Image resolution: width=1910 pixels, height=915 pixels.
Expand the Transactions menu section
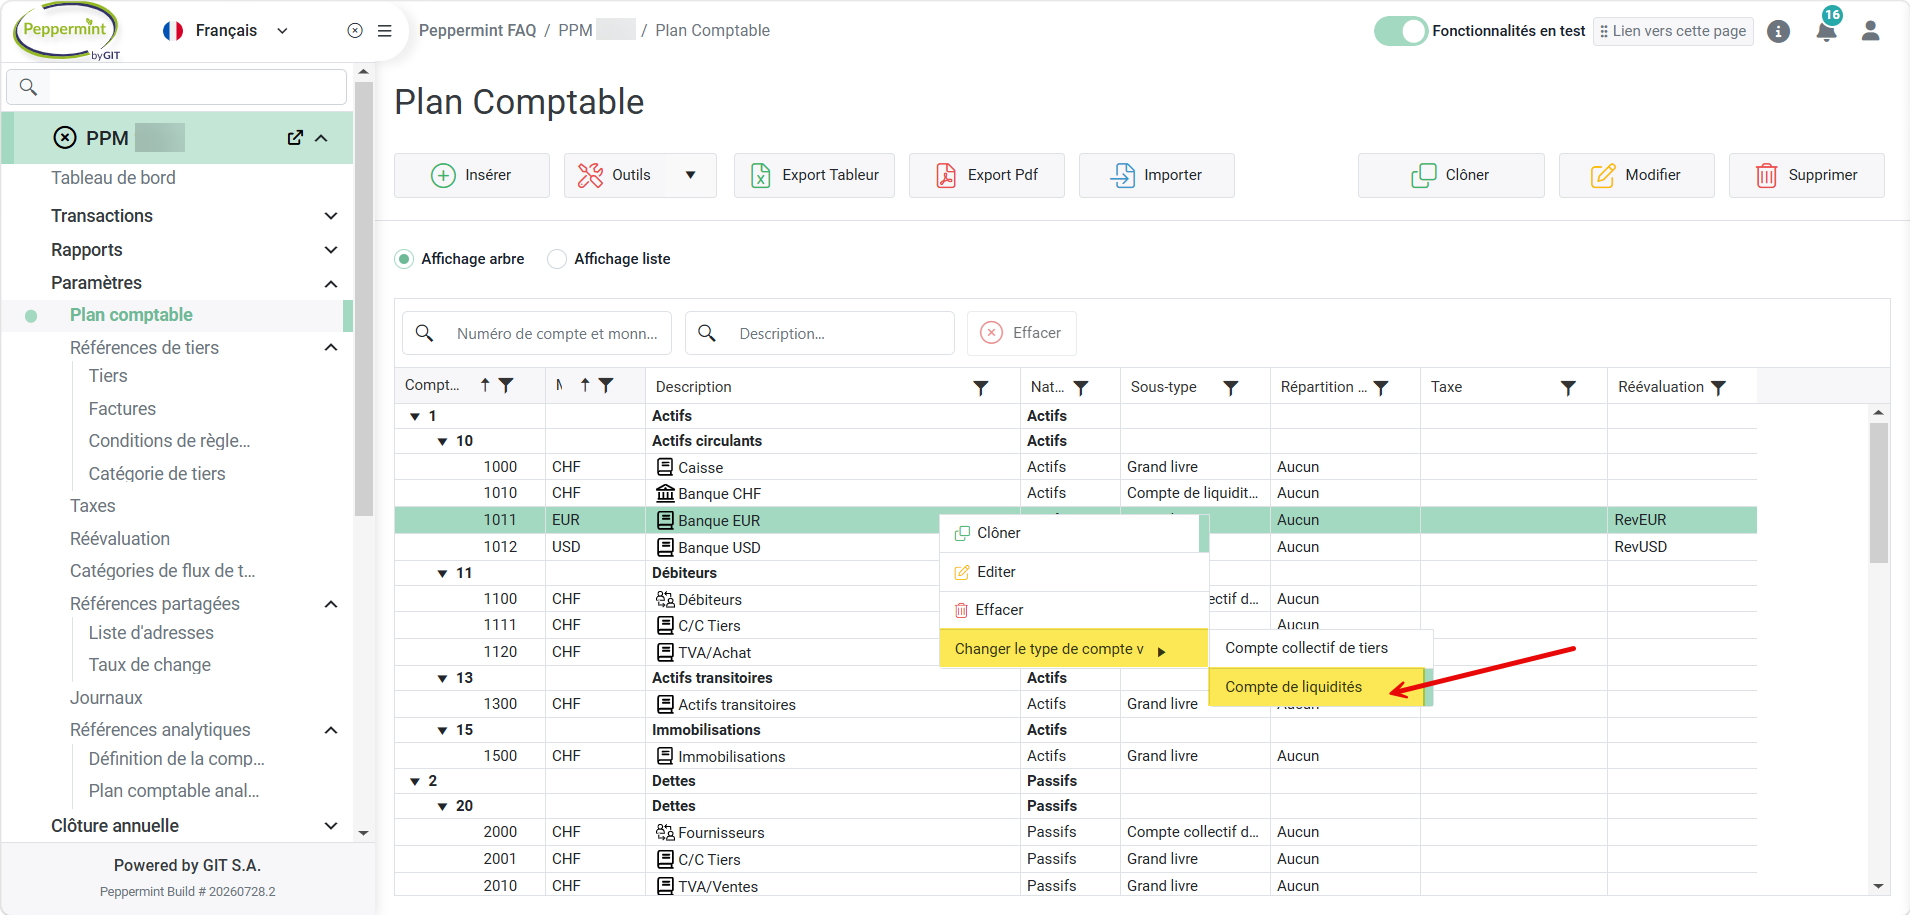point(331,216)
